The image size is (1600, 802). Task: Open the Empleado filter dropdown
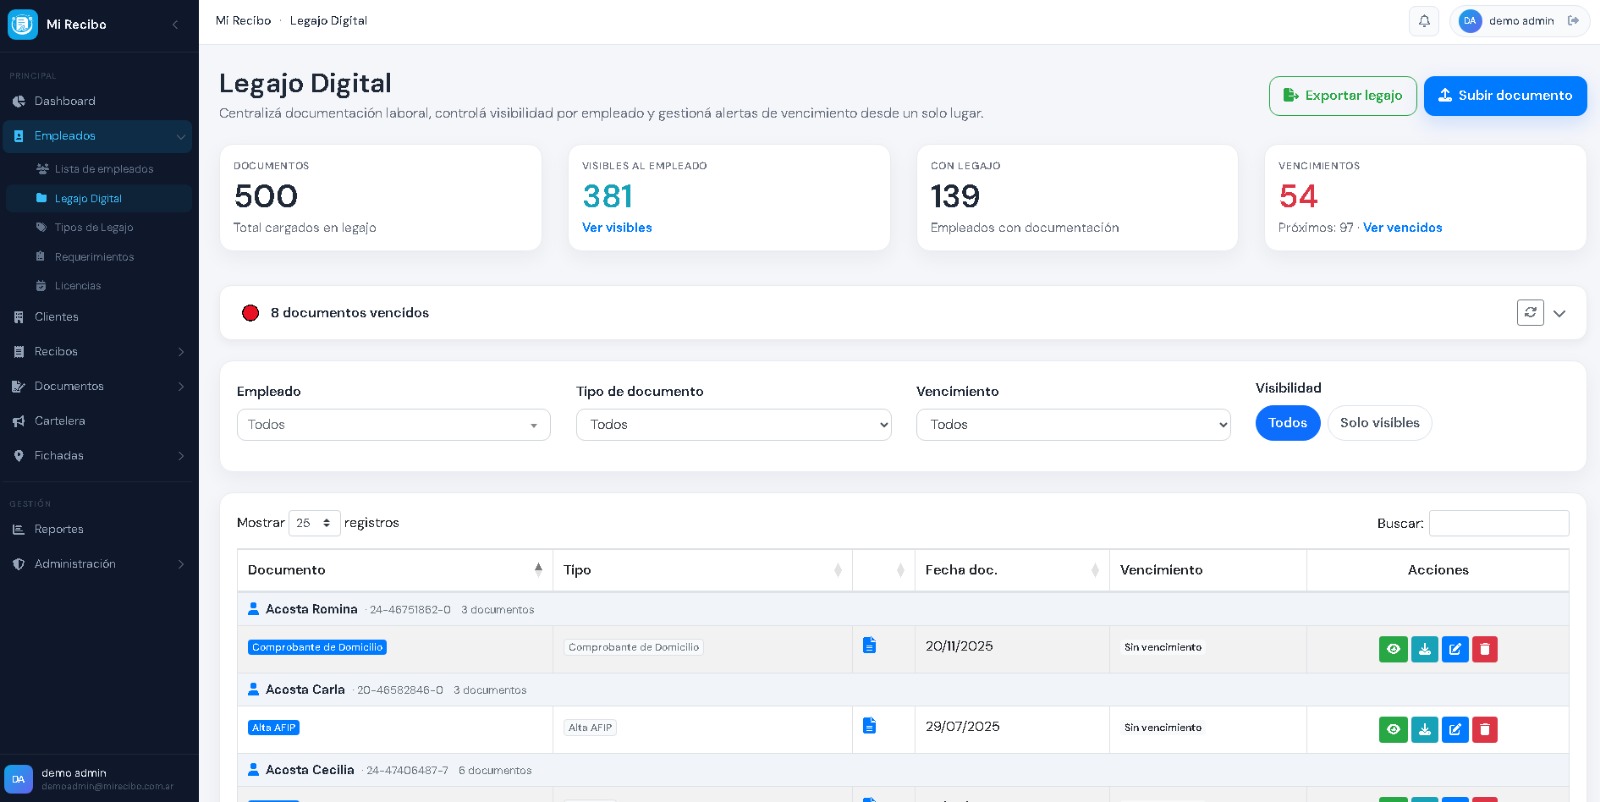coord(393,425)
